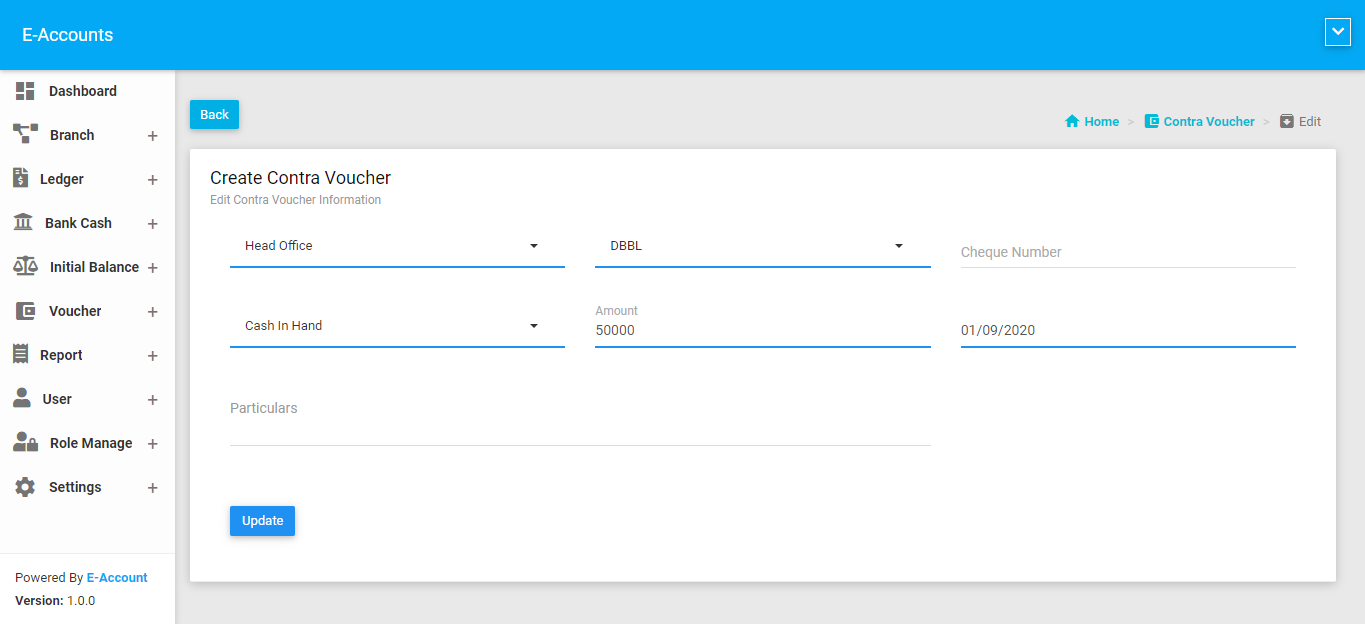Image resolution: width=1365 pixels, height=624 pixels.
Task: Go to Home via breadcrumb
Action: (x=1092, y=121)
